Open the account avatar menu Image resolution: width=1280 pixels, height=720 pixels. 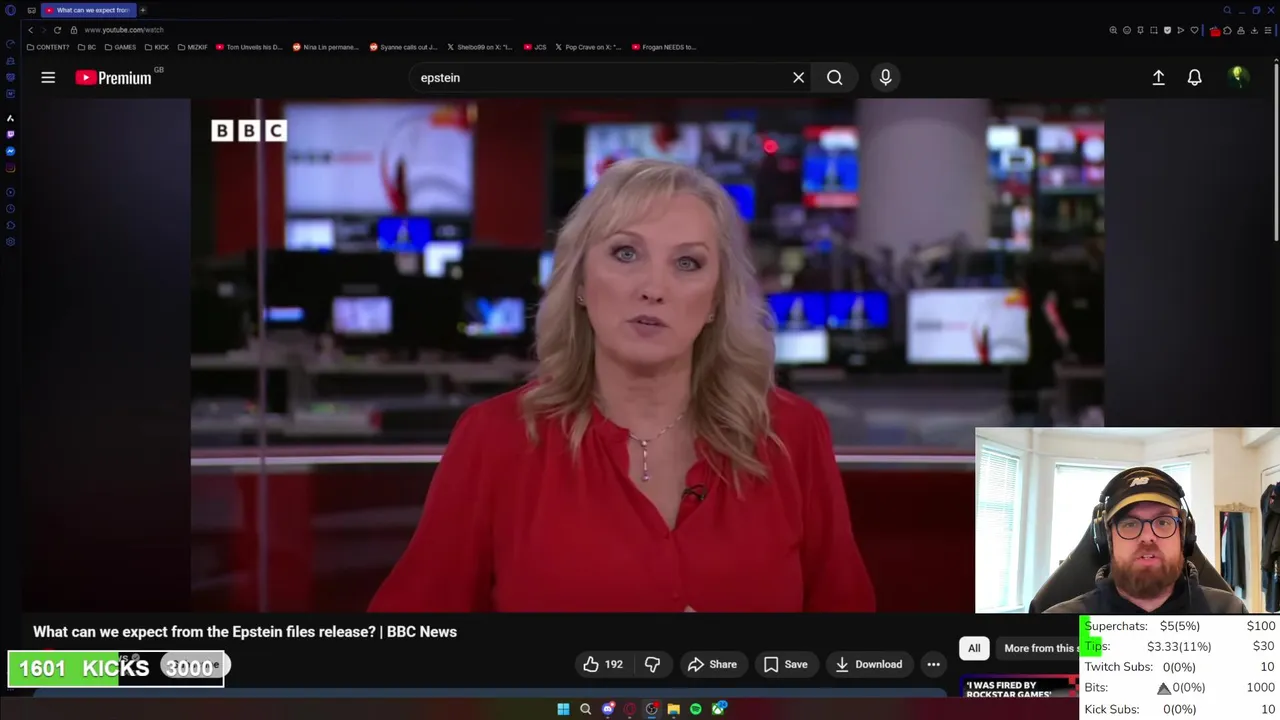(x=1238, y=77)
